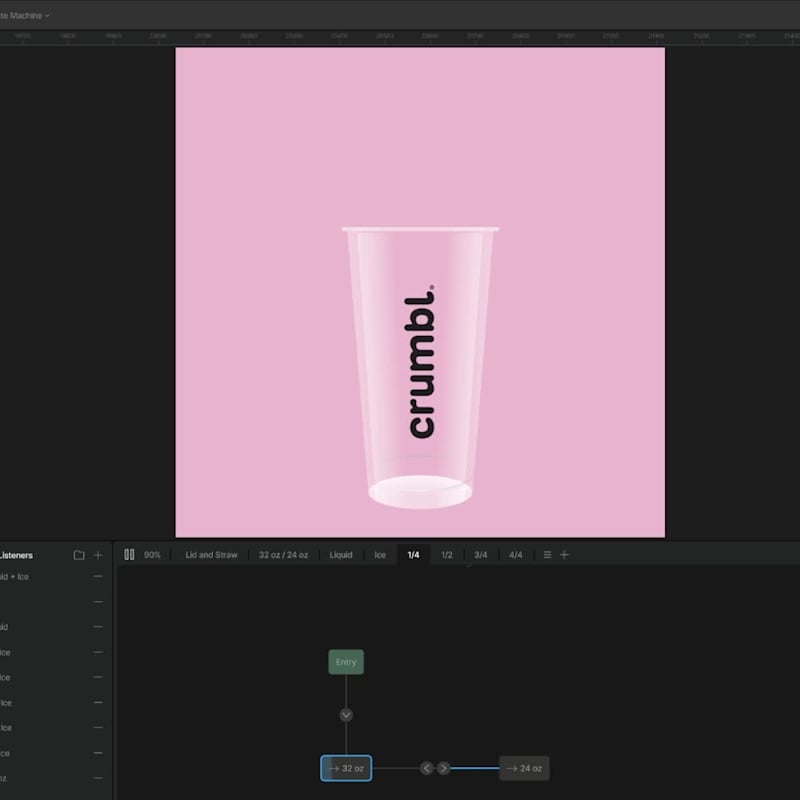Select the 32 oz state node

click(x=346, y=768)
